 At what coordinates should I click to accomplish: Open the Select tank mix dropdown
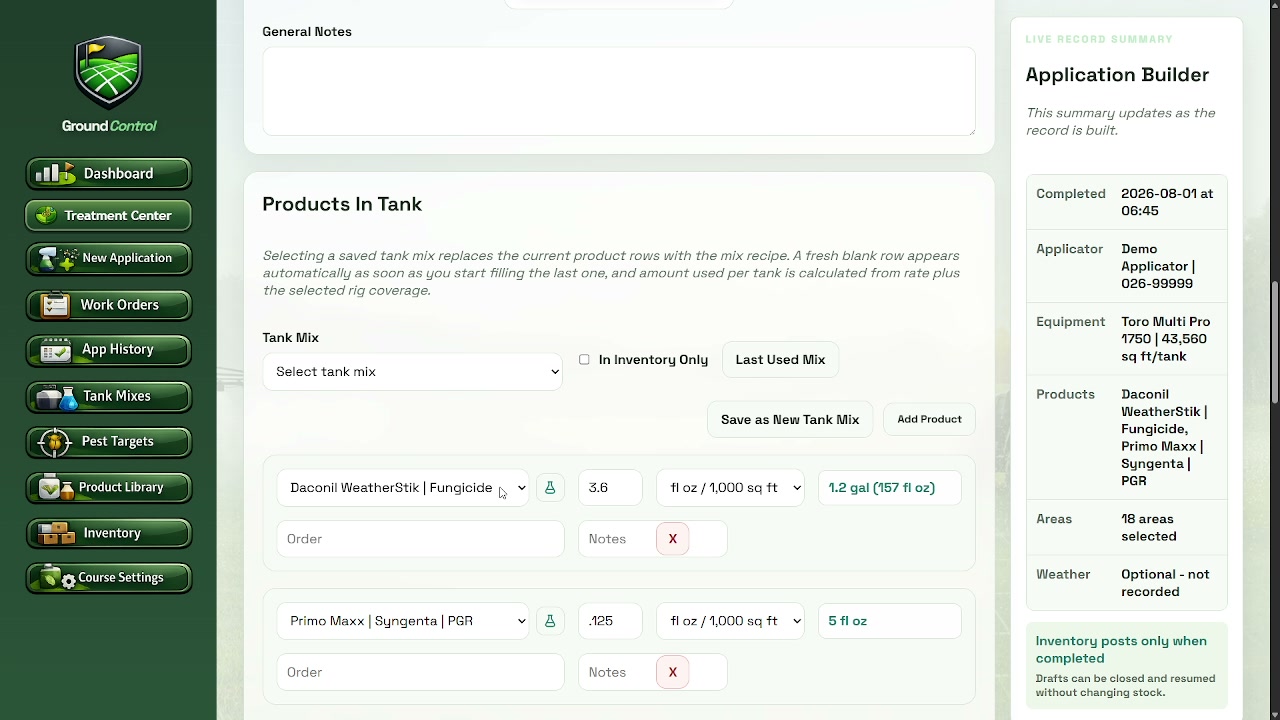pyautogui.click(x=412, y=372)
